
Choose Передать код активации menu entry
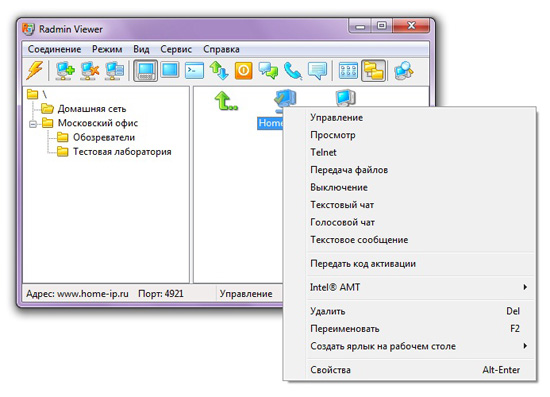point(410,264)
